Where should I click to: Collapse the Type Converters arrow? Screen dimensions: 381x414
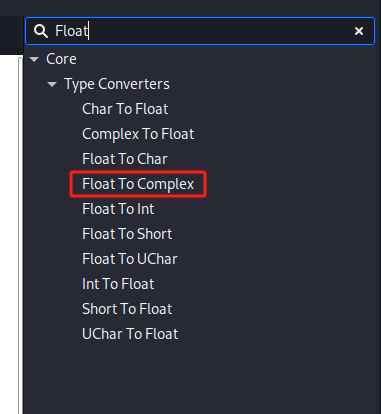52,84
